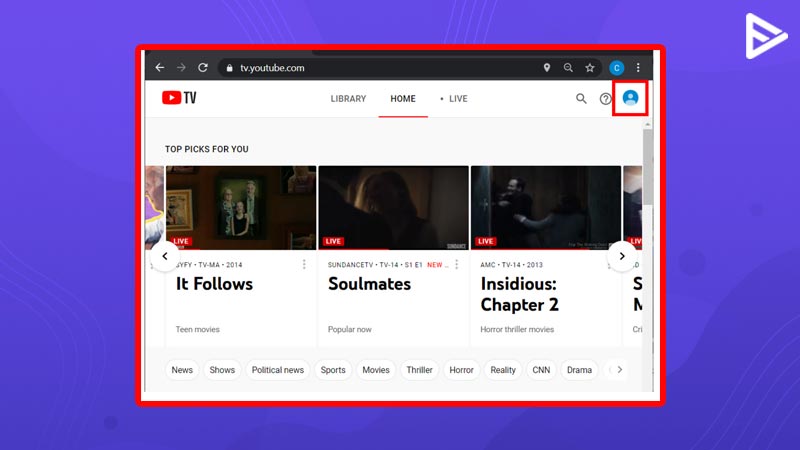Viewport: 800px width, 450px height.
Task: Open the YouTube TV account avatar
Action: (630, 97)
